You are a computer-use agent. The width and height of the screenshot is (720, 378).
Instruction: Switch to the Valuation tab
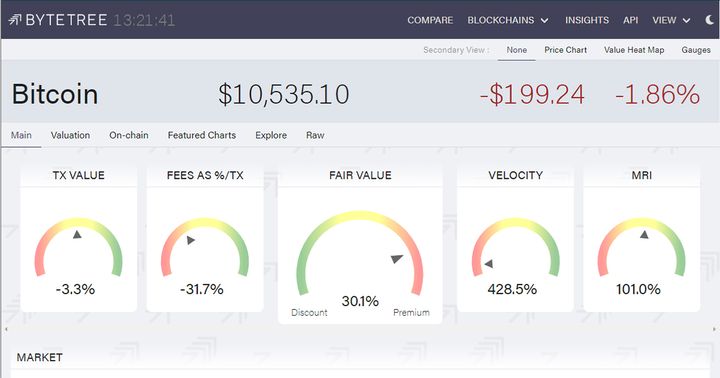(70, 135)
